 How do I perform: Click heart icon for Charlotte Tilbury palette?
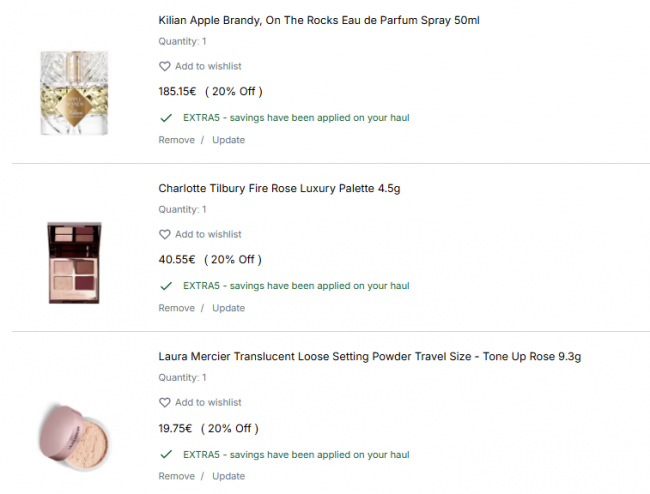coord(165,235)
